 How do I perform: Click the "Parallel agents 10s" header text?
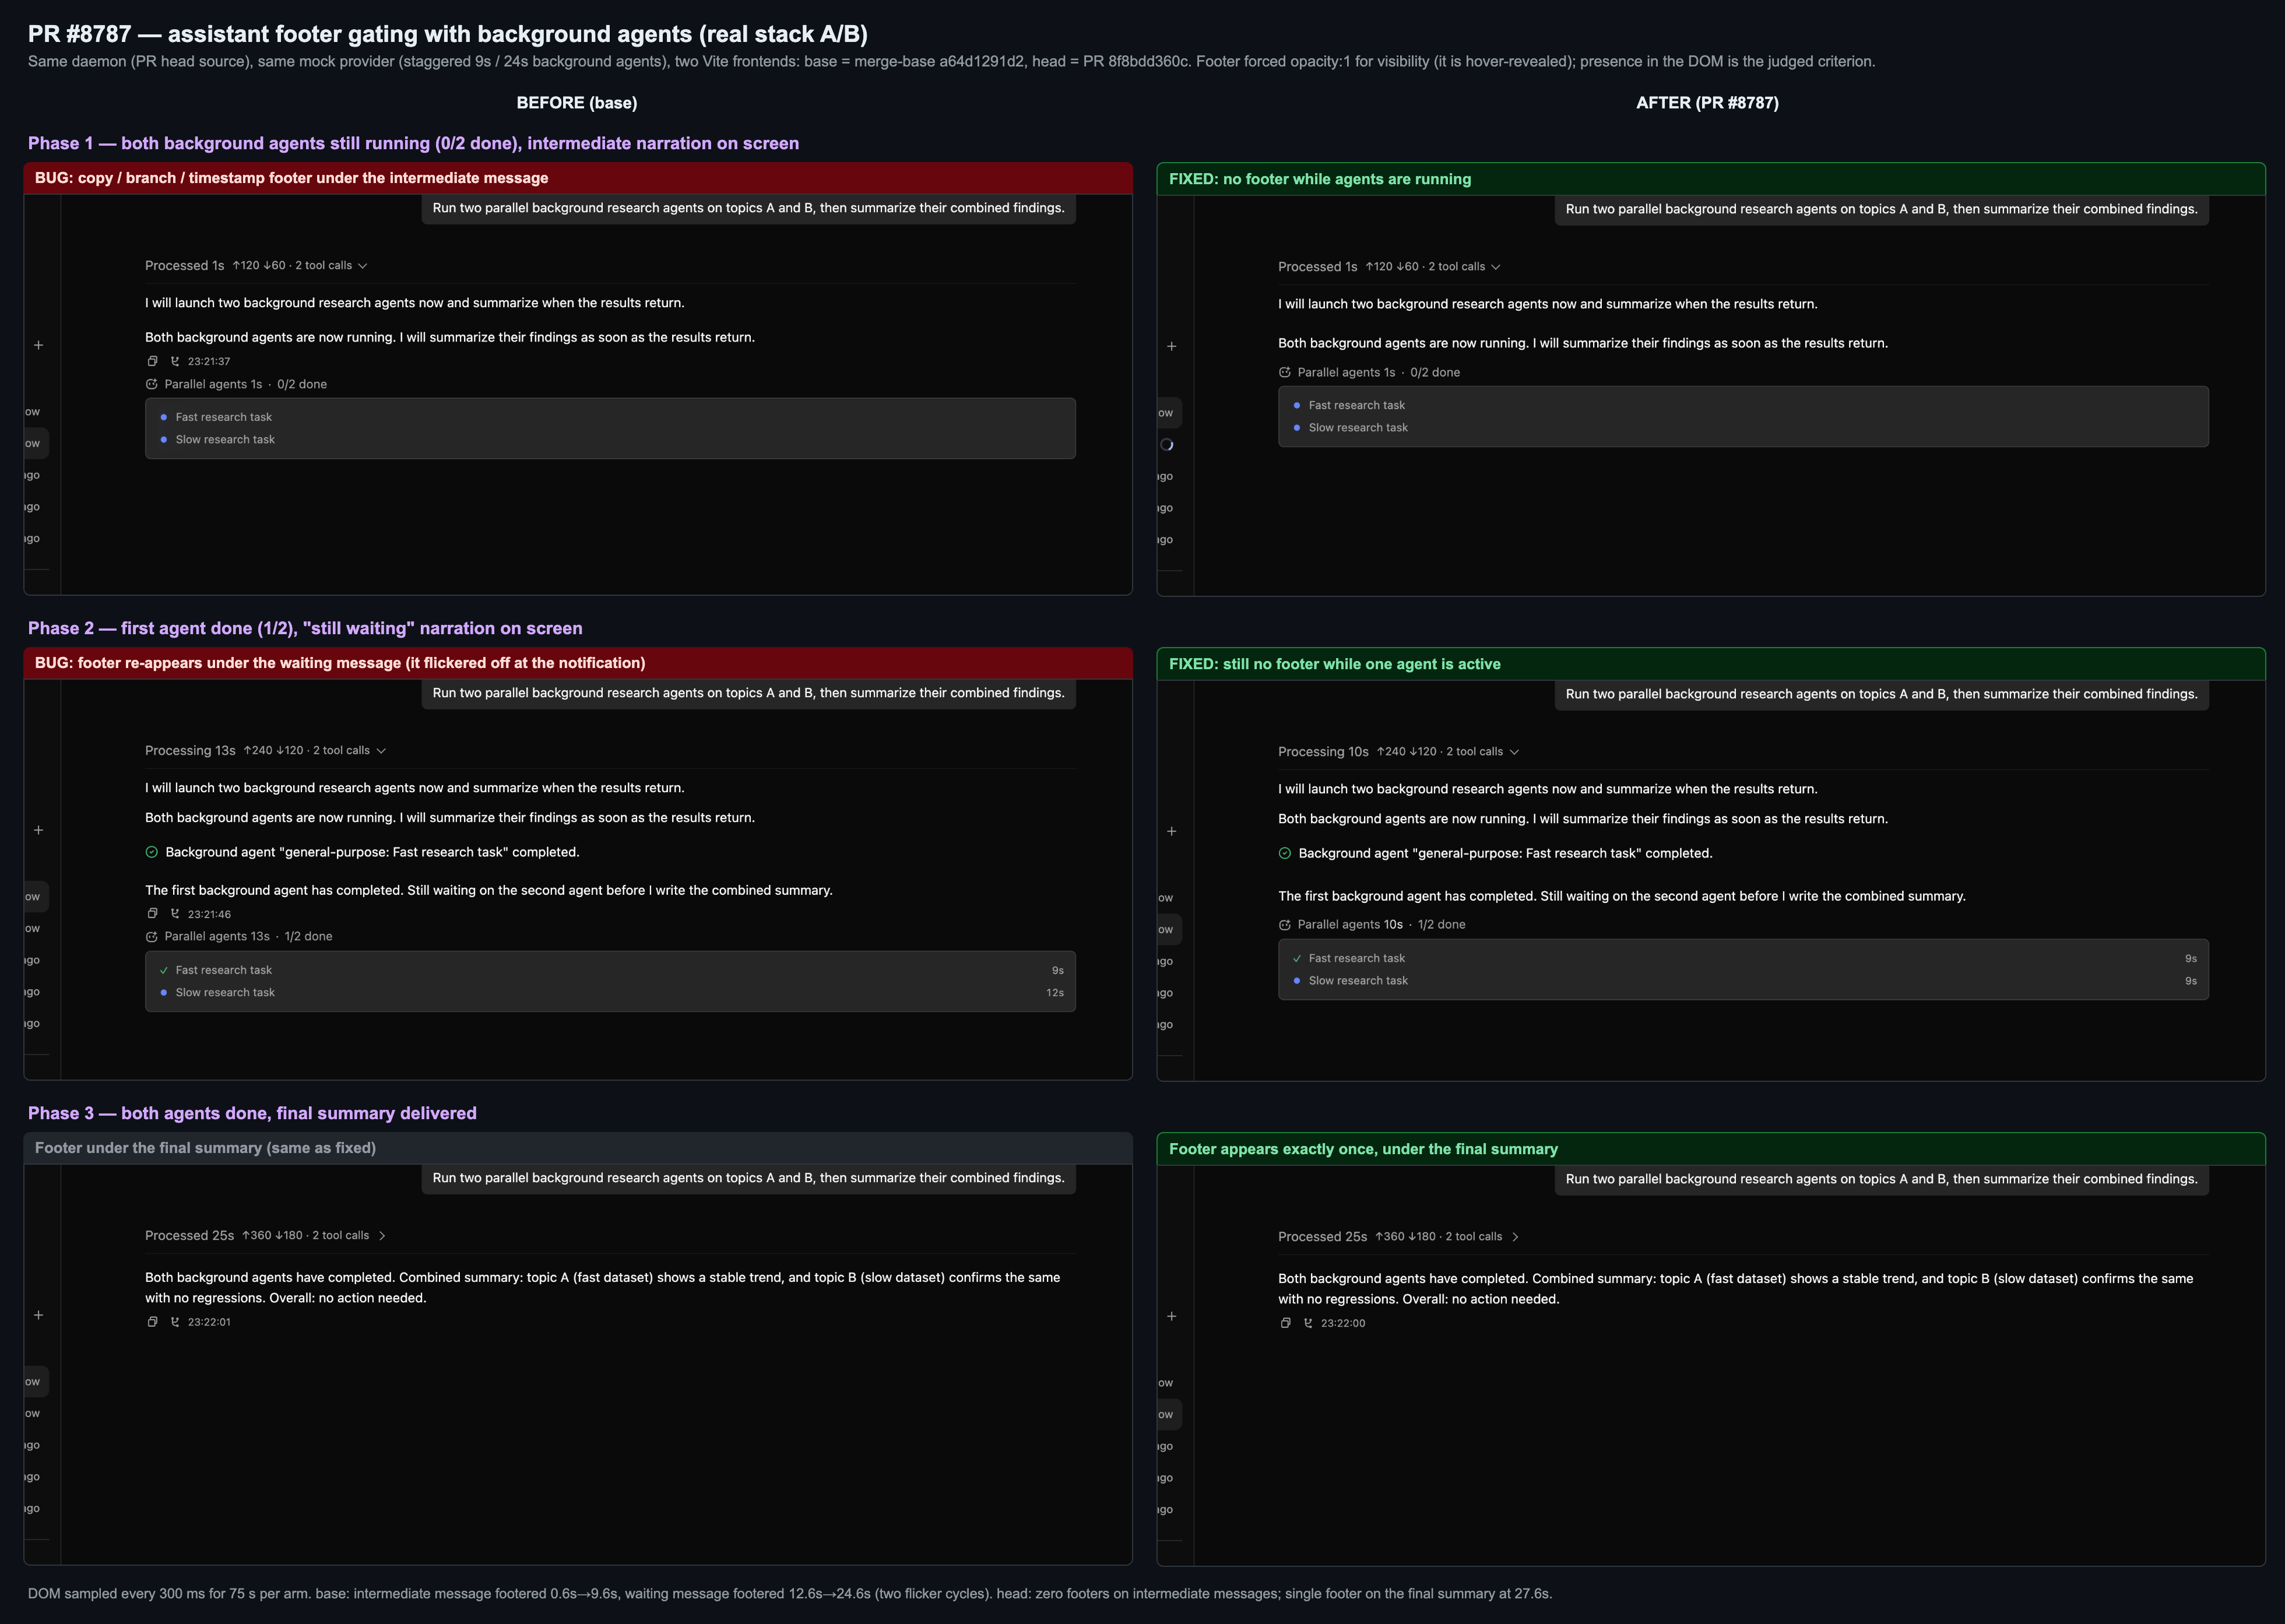click(x=1350, y=924)
